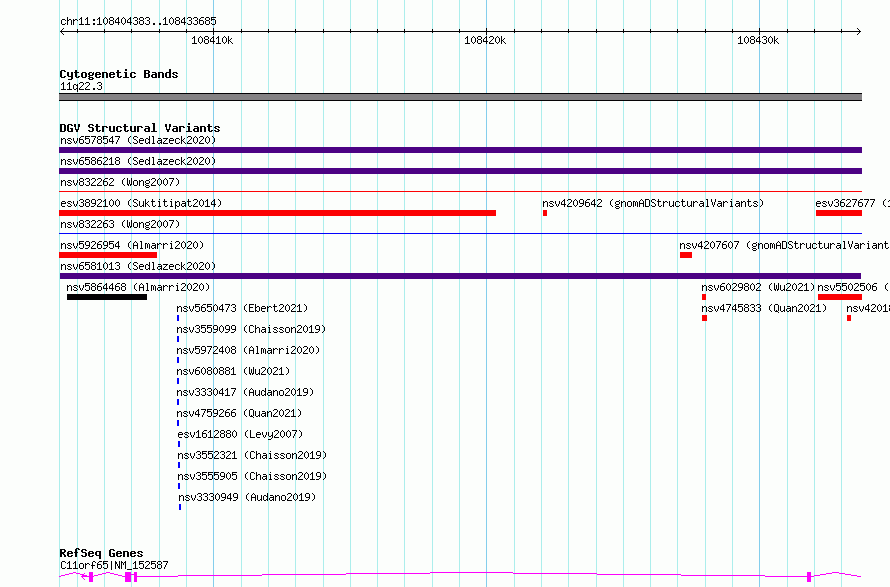Select the black bar under nsv5864468
The width and height of the screenshot is (890, 587).
tap(107, 297)
